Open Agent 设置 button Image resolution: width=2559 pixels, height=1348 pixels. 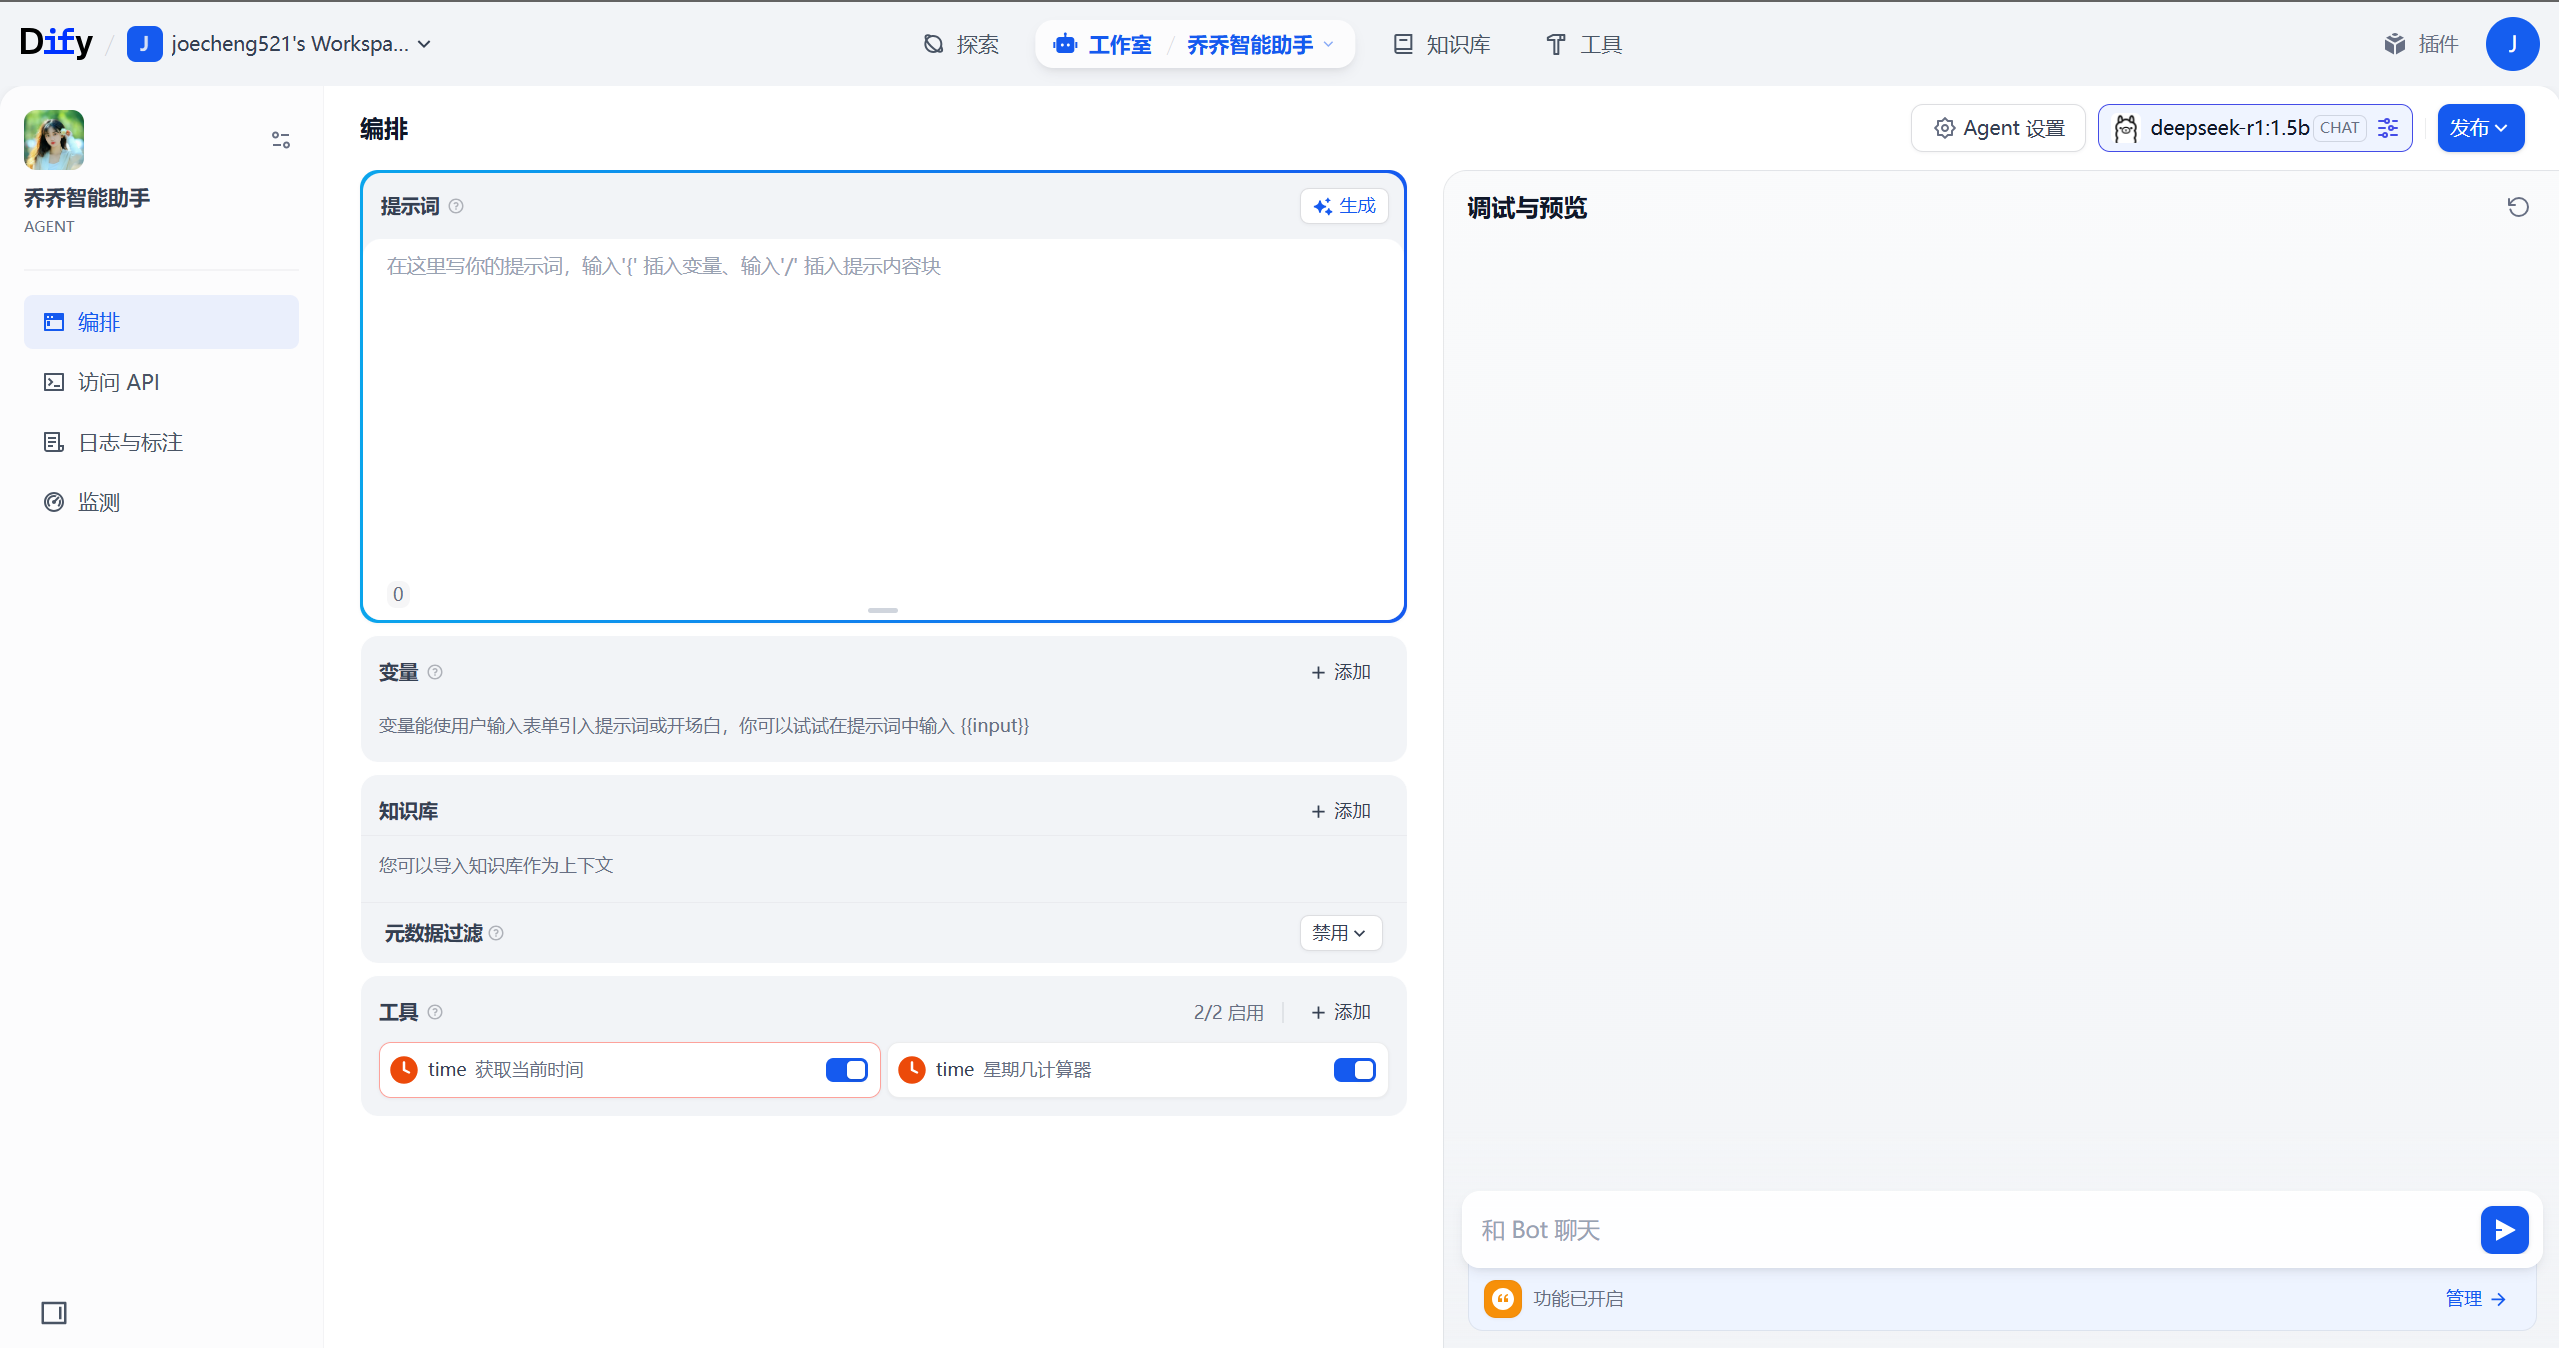click(1998, 128)
